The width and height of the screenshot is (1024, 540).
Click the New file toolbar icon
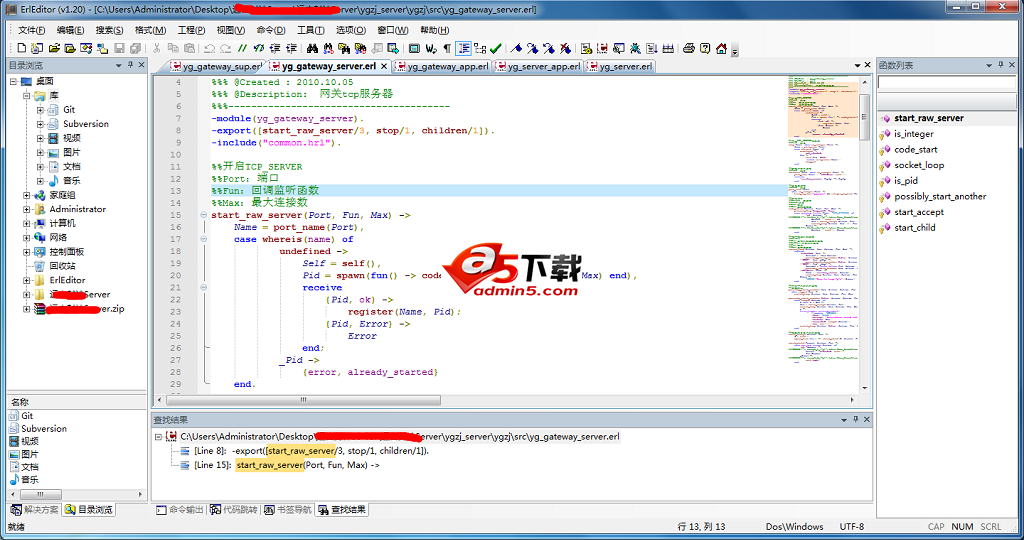(x=21, y=48)
